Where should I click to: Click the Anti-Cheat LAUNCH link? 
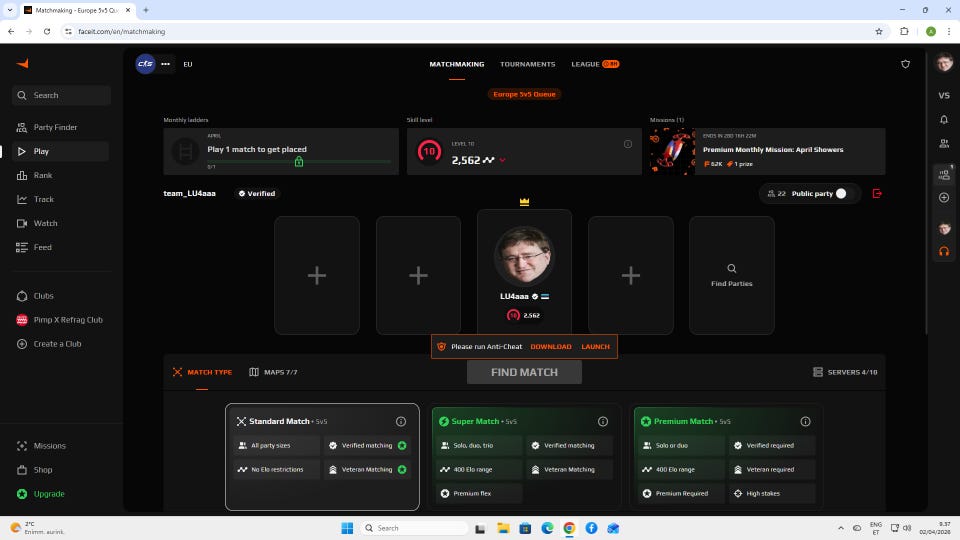(595, 347)
